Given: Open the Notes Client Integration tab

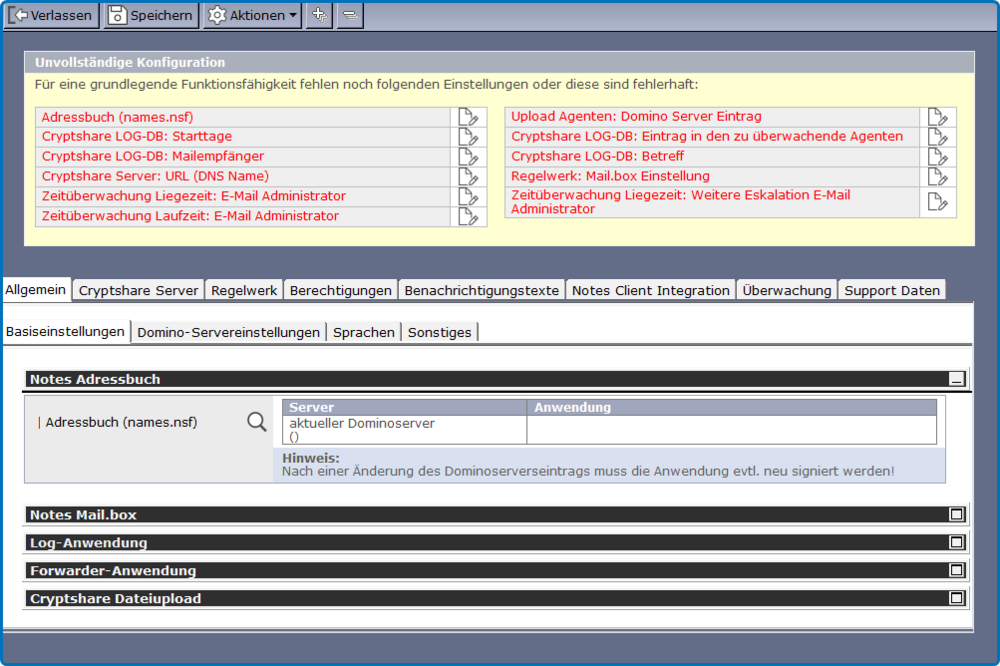Looking at the screenshot, I should click(x=650, y=290).
